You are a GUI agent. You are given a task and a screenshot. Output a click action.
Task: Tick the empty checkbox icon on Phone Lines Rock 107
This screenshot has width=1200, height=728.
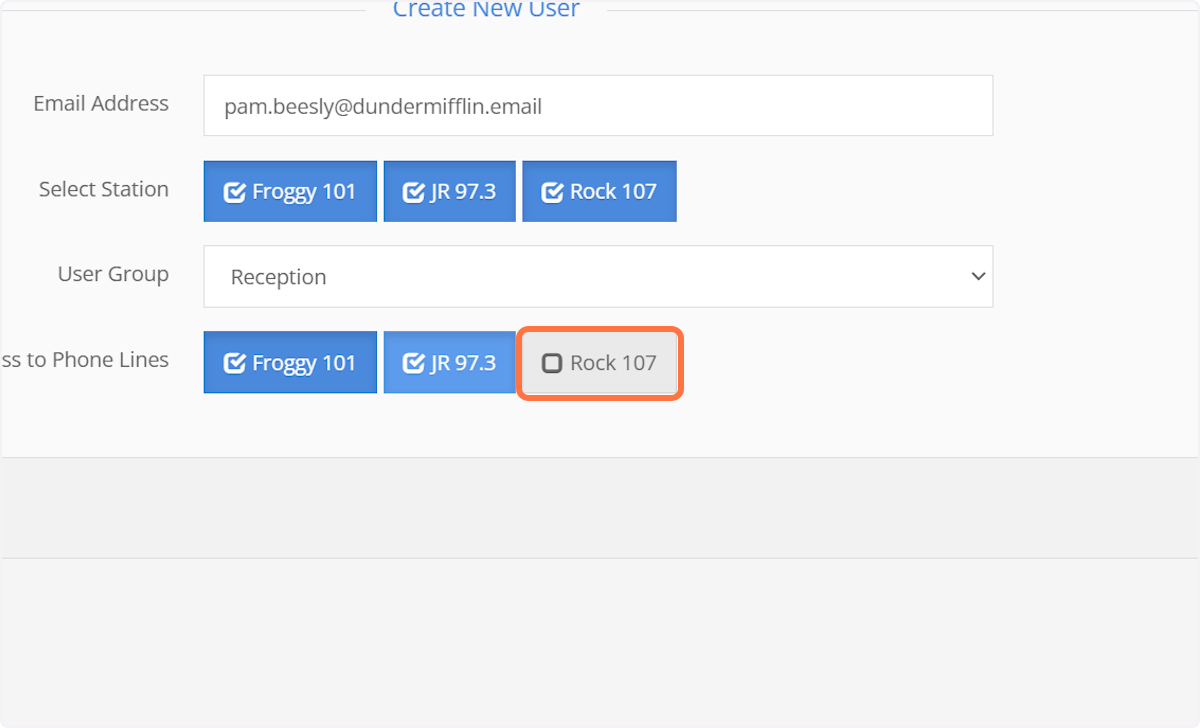(552, 363)
